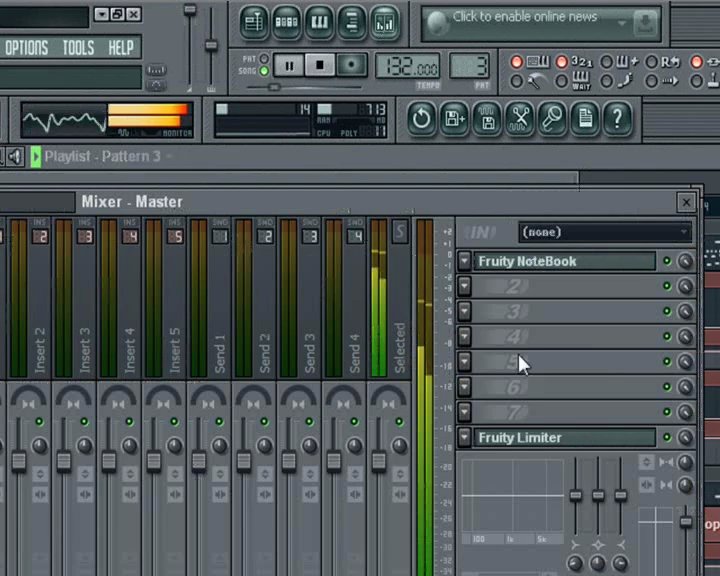Pause playback in transport
This screenshot has width=720, height=576.
[289, 65]
